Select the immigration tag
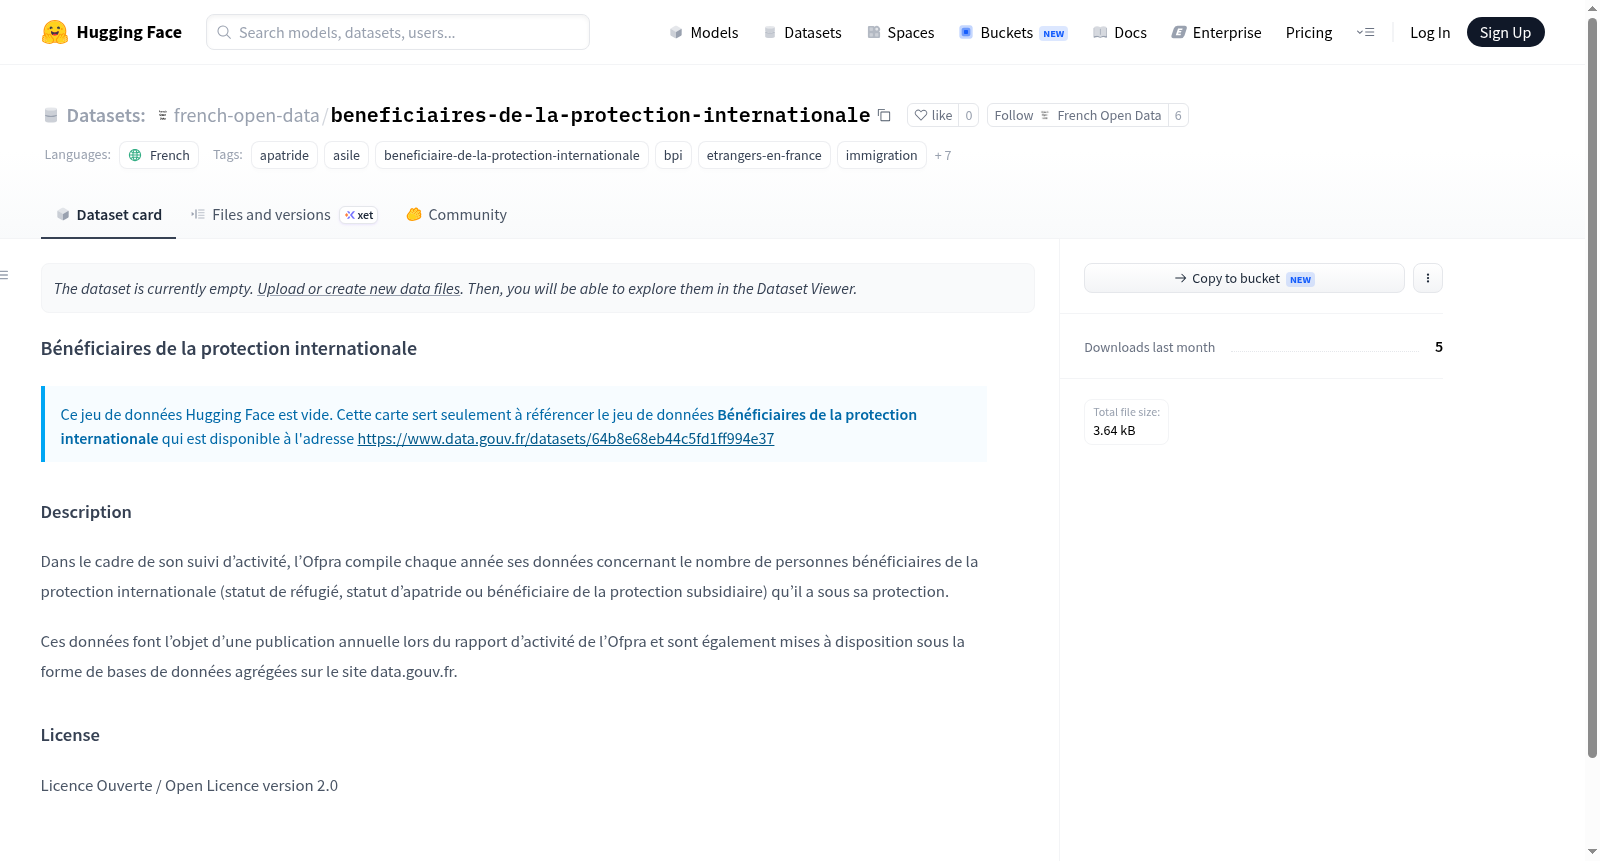Viewport: 1600px width, 861px height. pyautogui.click(x=881, y=155)
